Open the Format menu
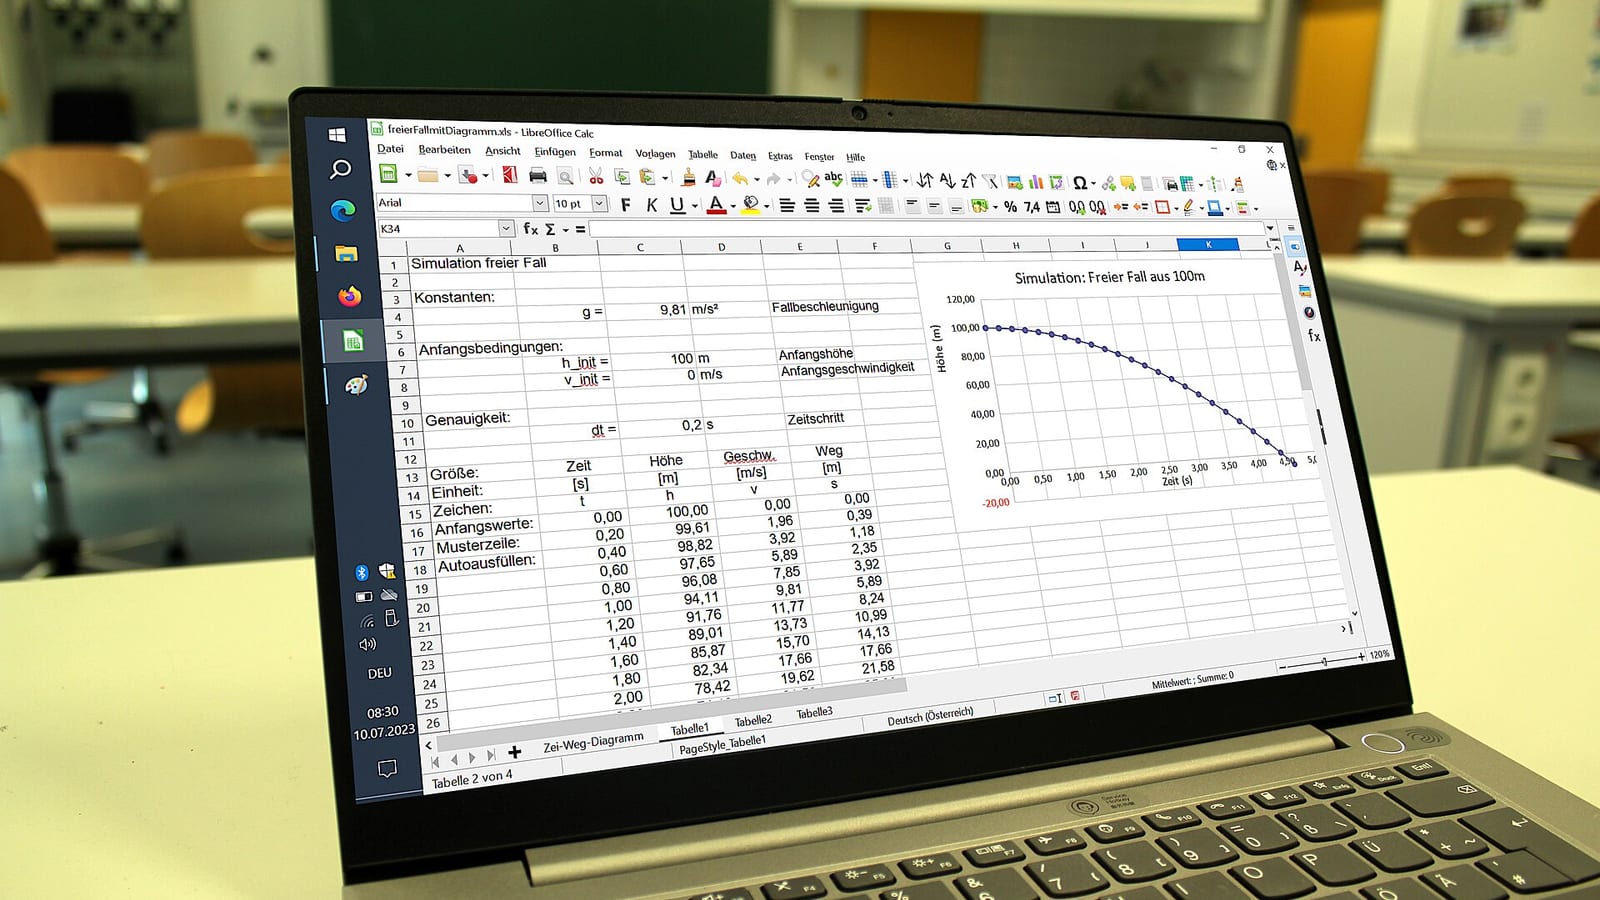1600x900 pixels. (605, 153)
